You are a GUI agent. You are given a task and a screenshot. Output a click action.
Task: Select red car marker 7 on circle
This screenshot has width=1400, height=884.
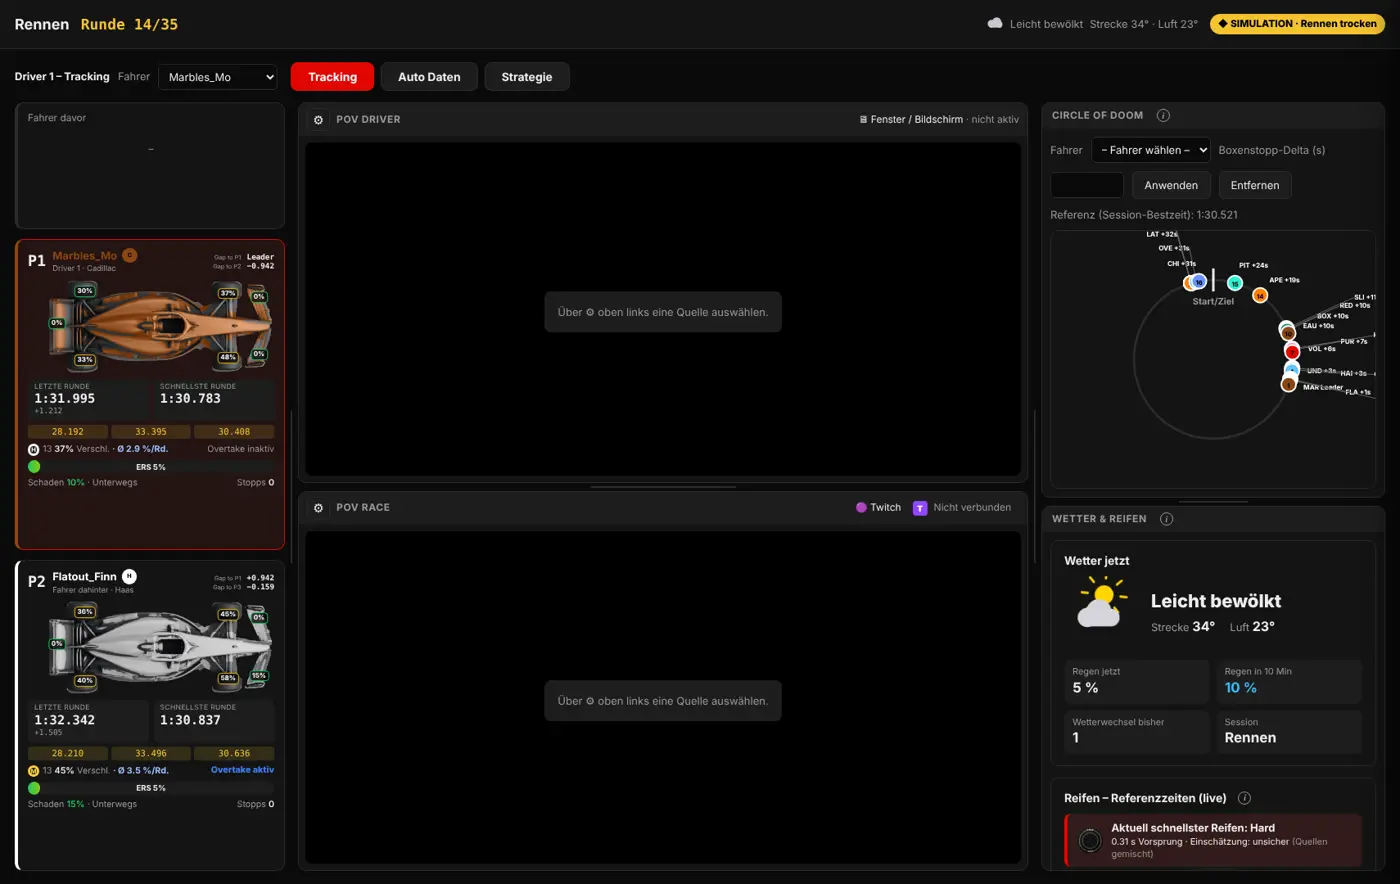1291,351
